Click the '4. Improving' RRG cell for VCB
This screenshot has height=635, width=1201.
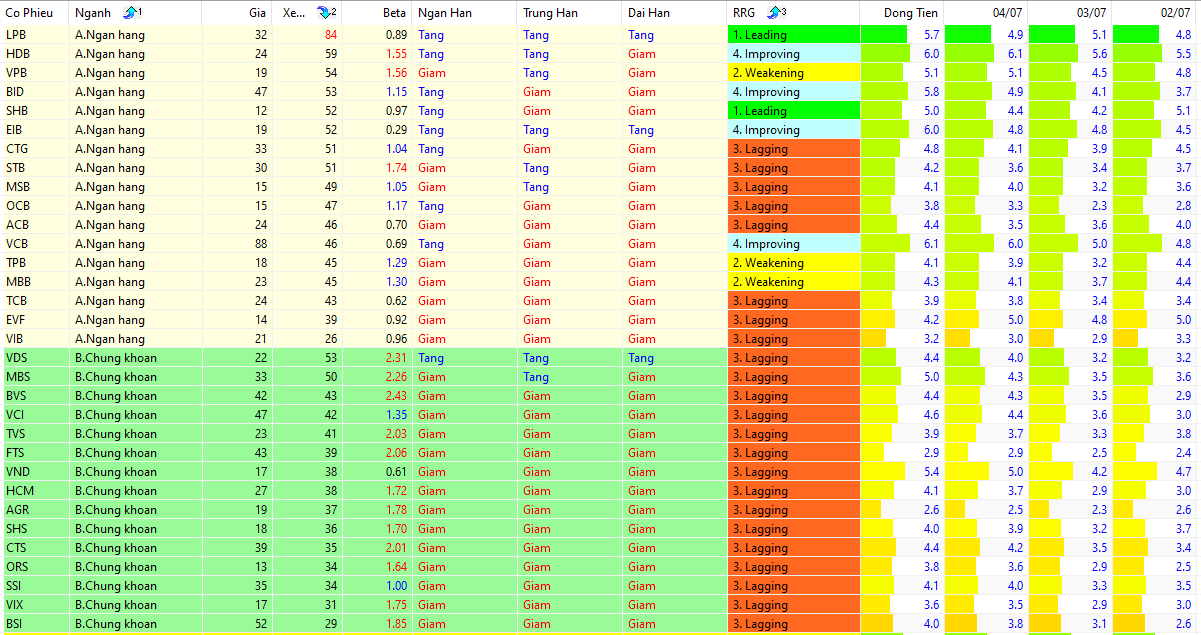(794, 244)
